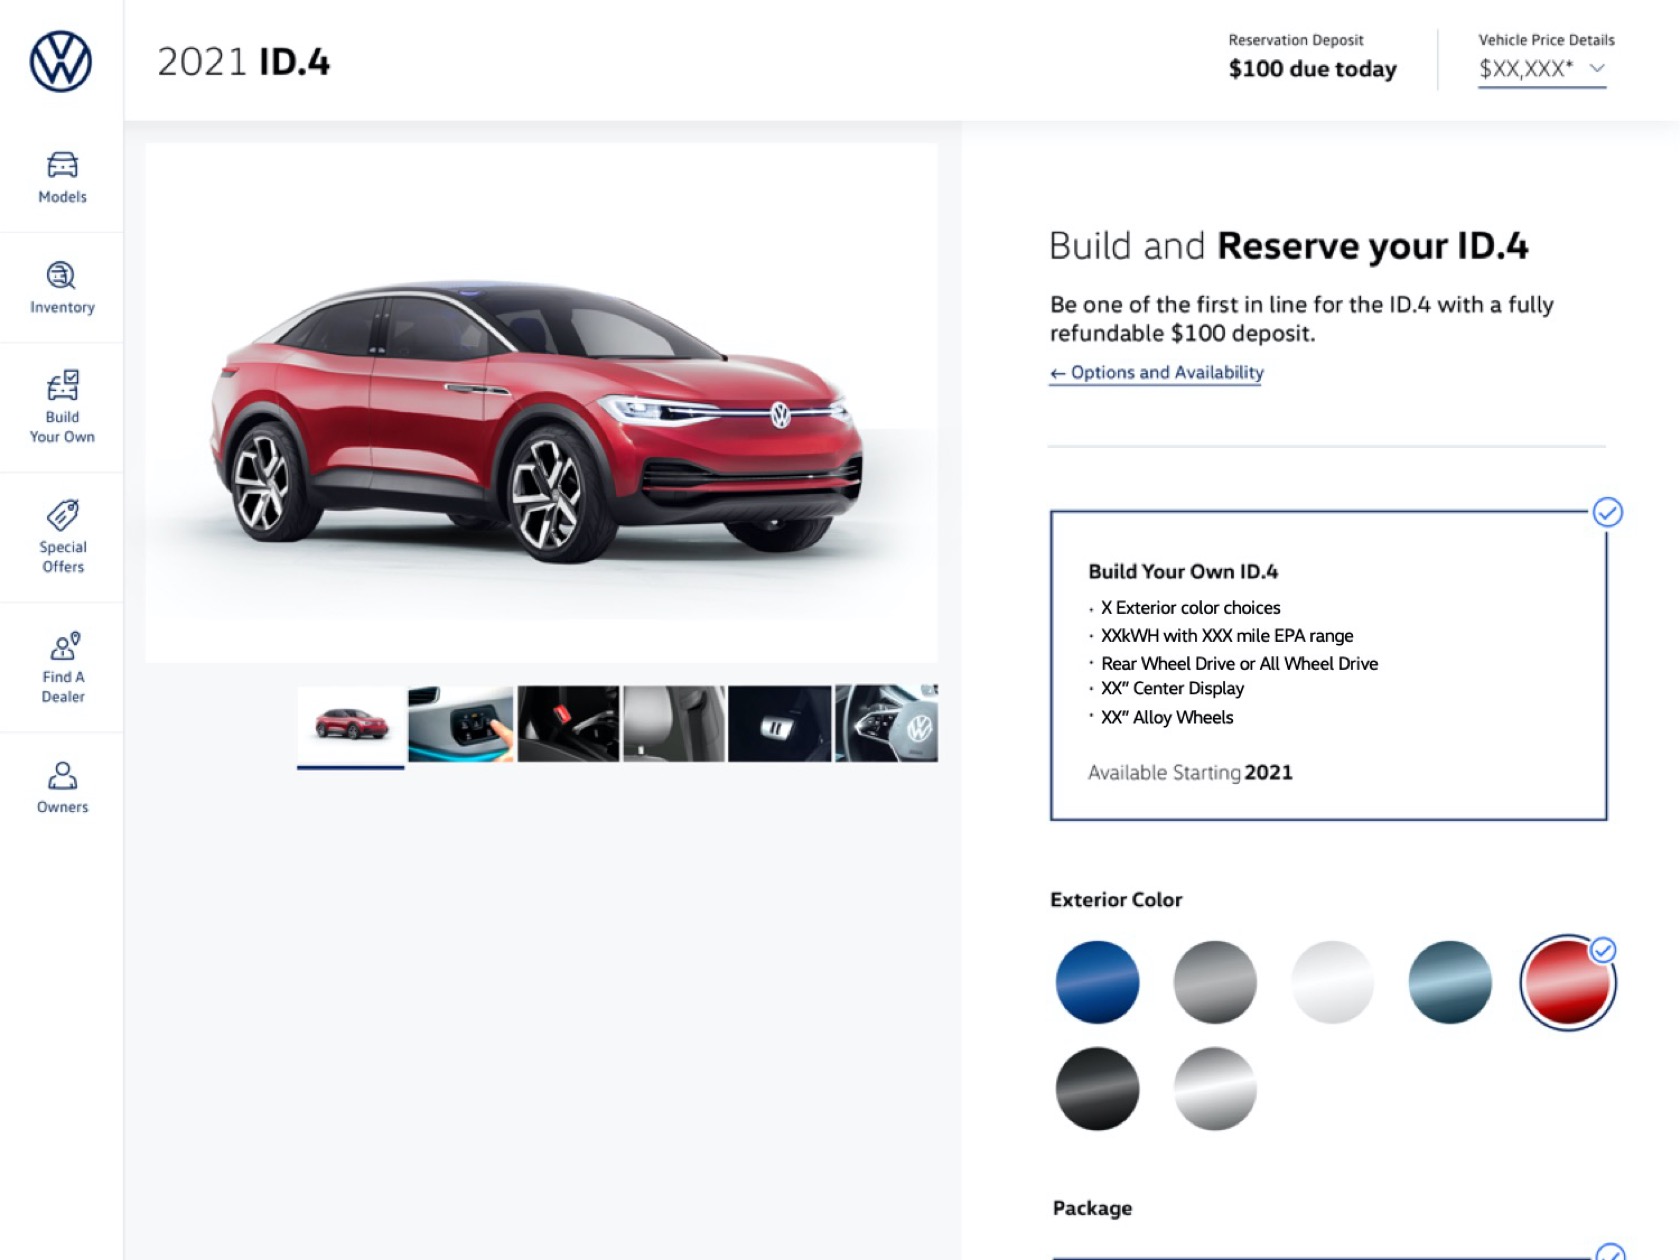
Task: Toggle the red exterior color checkmark
Action: [1603, 950]
